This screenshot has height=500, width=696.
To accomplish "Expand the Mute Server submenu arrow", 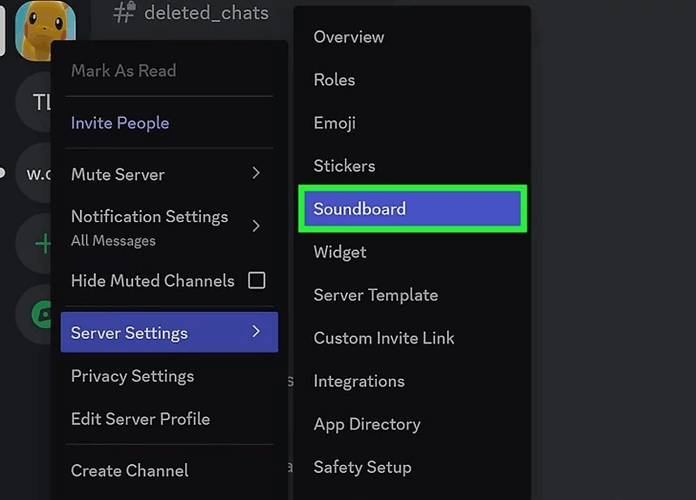I will [256, 173].
